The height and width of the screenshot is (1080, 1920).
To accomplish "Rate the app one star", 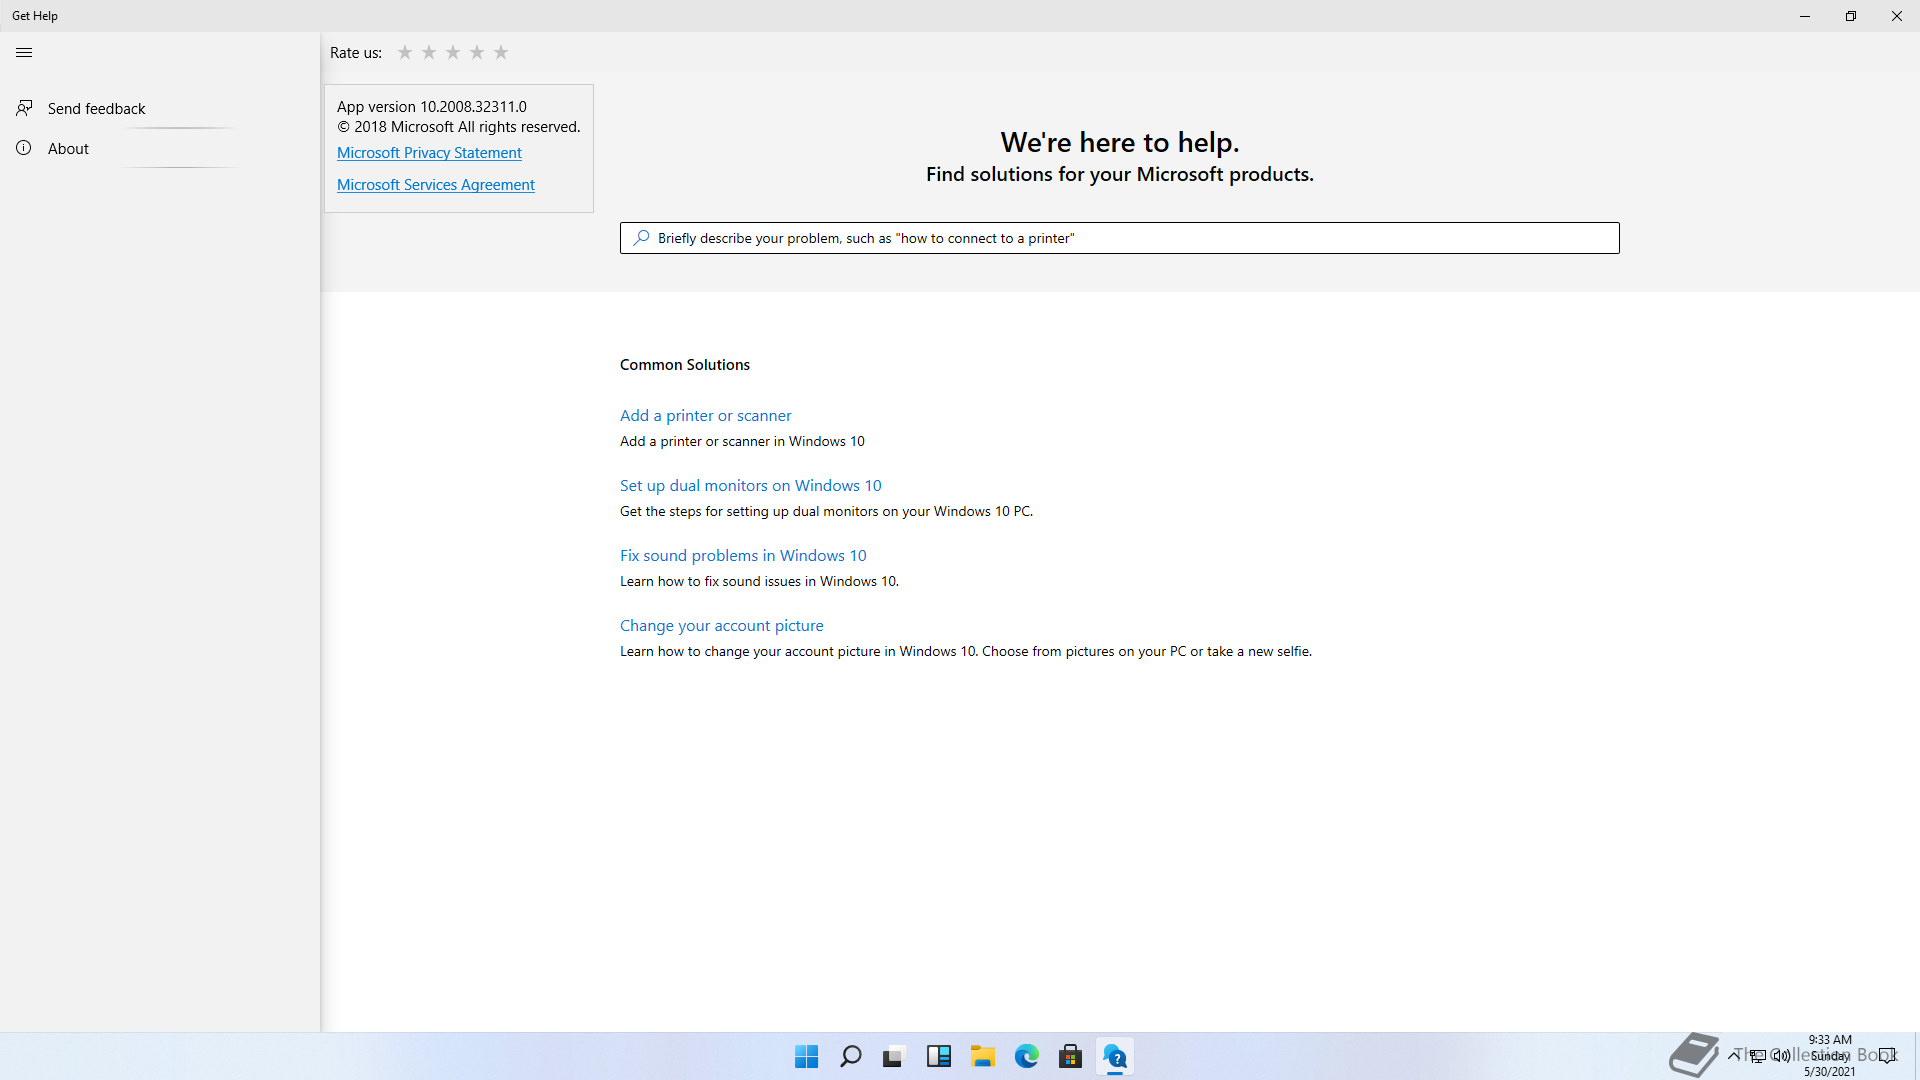I will (405, 52).
